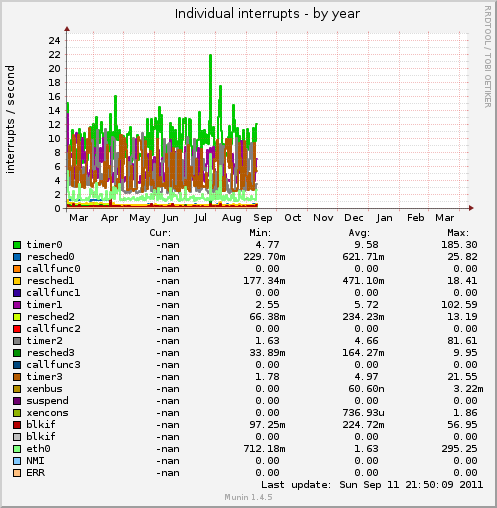Click the callfunc2 legend label

click(x=53, y=329)
